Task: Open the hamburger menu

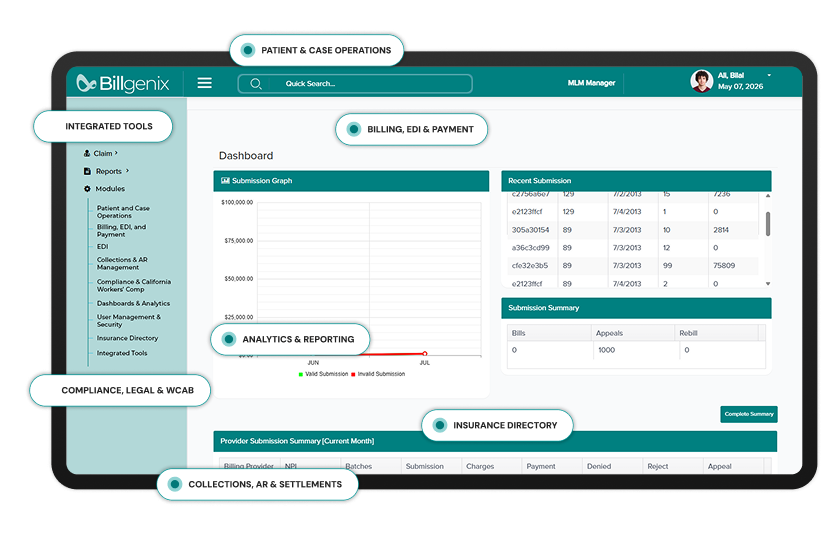Action: [204, 83]
